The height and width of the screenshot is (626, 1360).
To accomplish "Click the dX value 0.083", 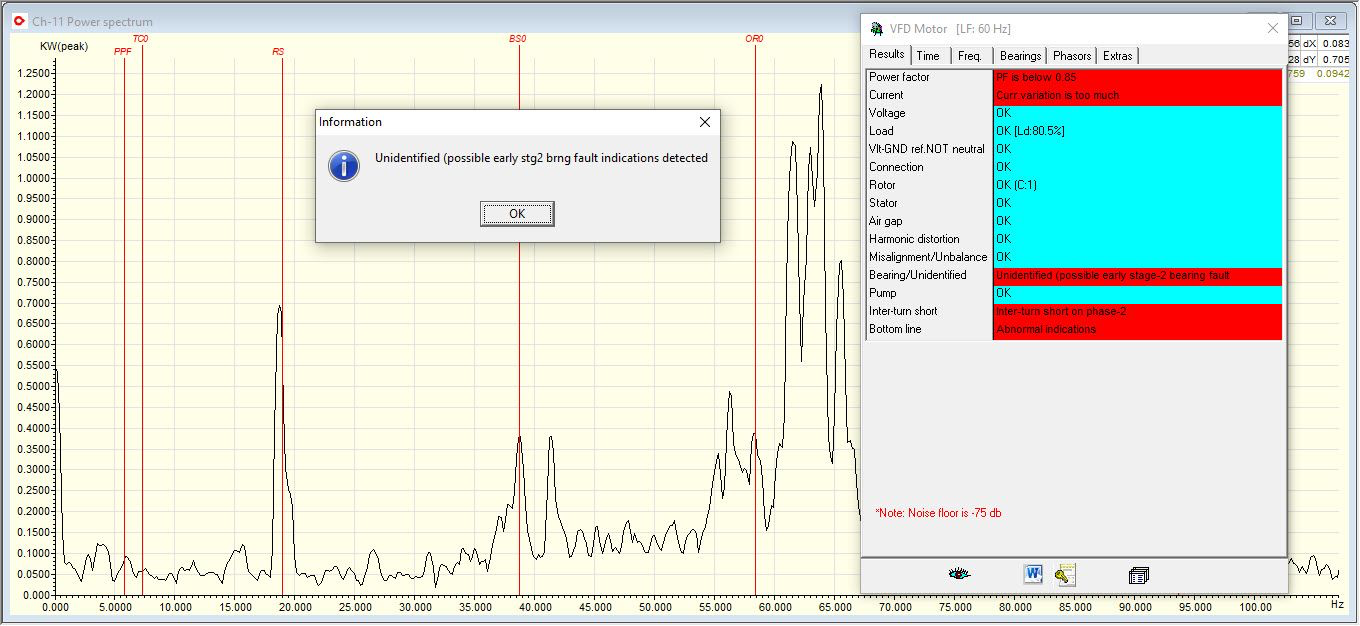I will (x=1335, y=44).
